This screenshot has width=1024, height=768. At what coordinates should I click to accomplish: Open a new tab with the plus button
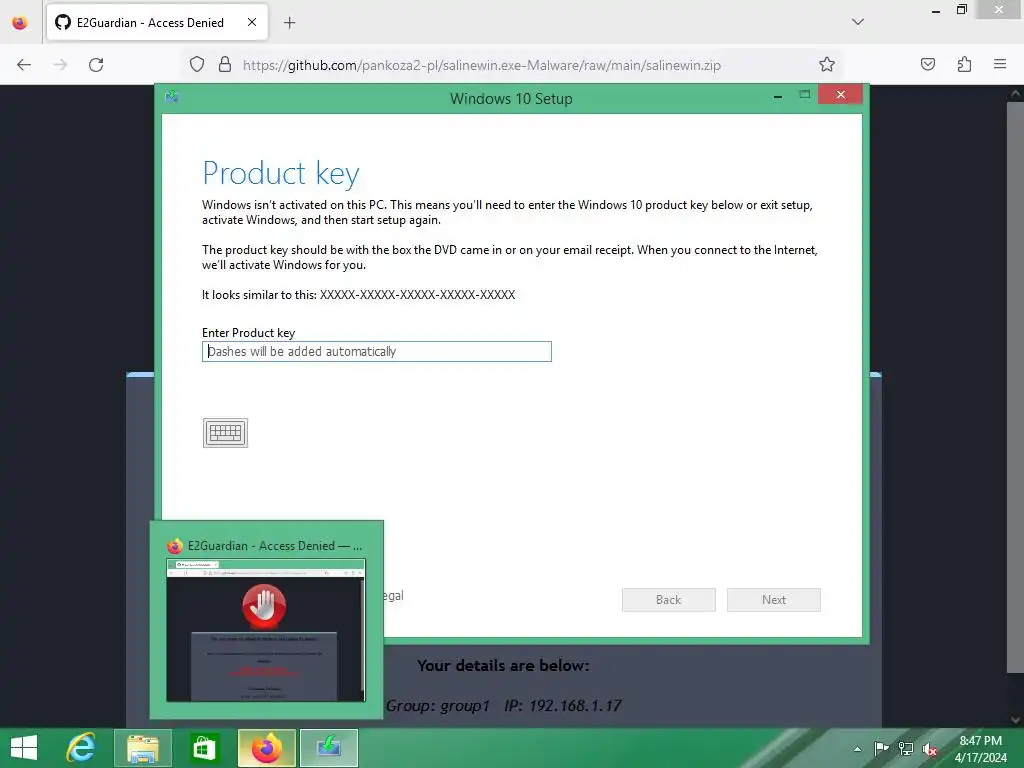pos(289,23)
